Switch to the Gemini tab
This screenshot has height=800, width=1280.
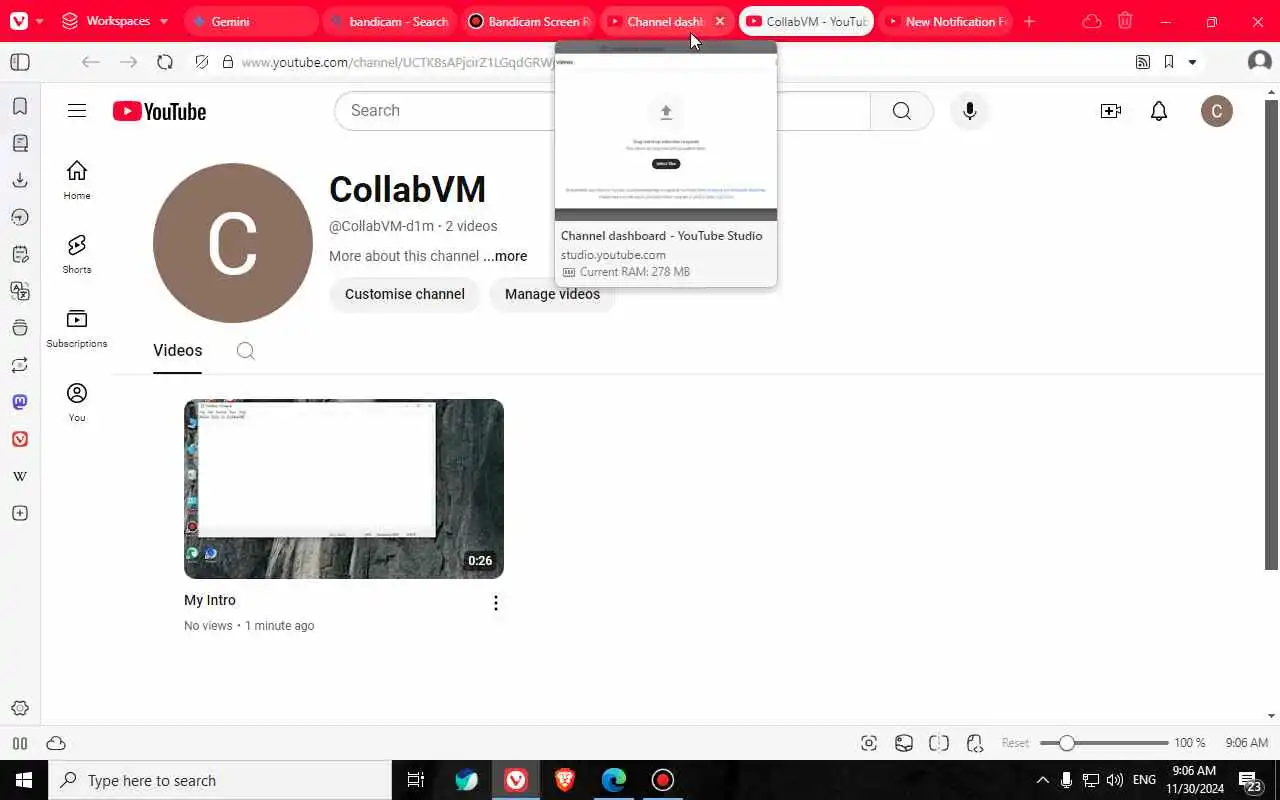tap(252, 21)
